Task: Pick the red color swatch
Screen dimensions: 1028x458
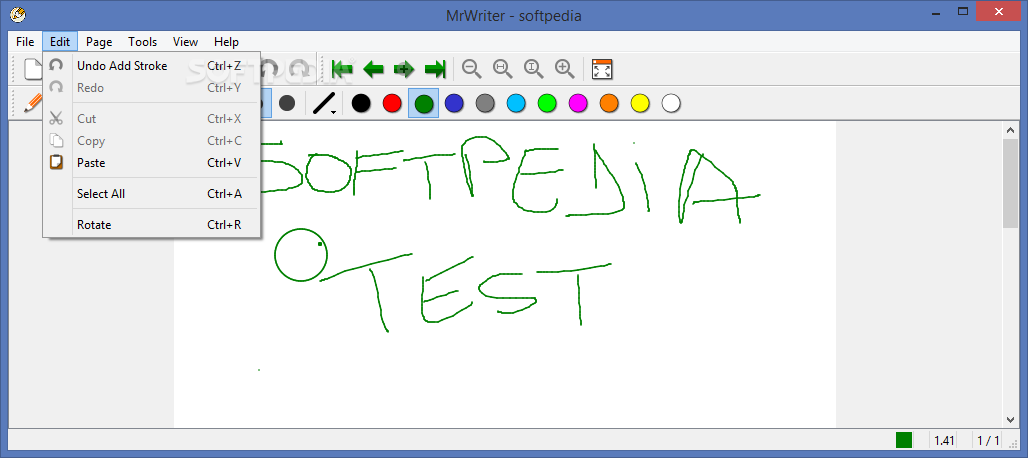Action: pos(392,103)
